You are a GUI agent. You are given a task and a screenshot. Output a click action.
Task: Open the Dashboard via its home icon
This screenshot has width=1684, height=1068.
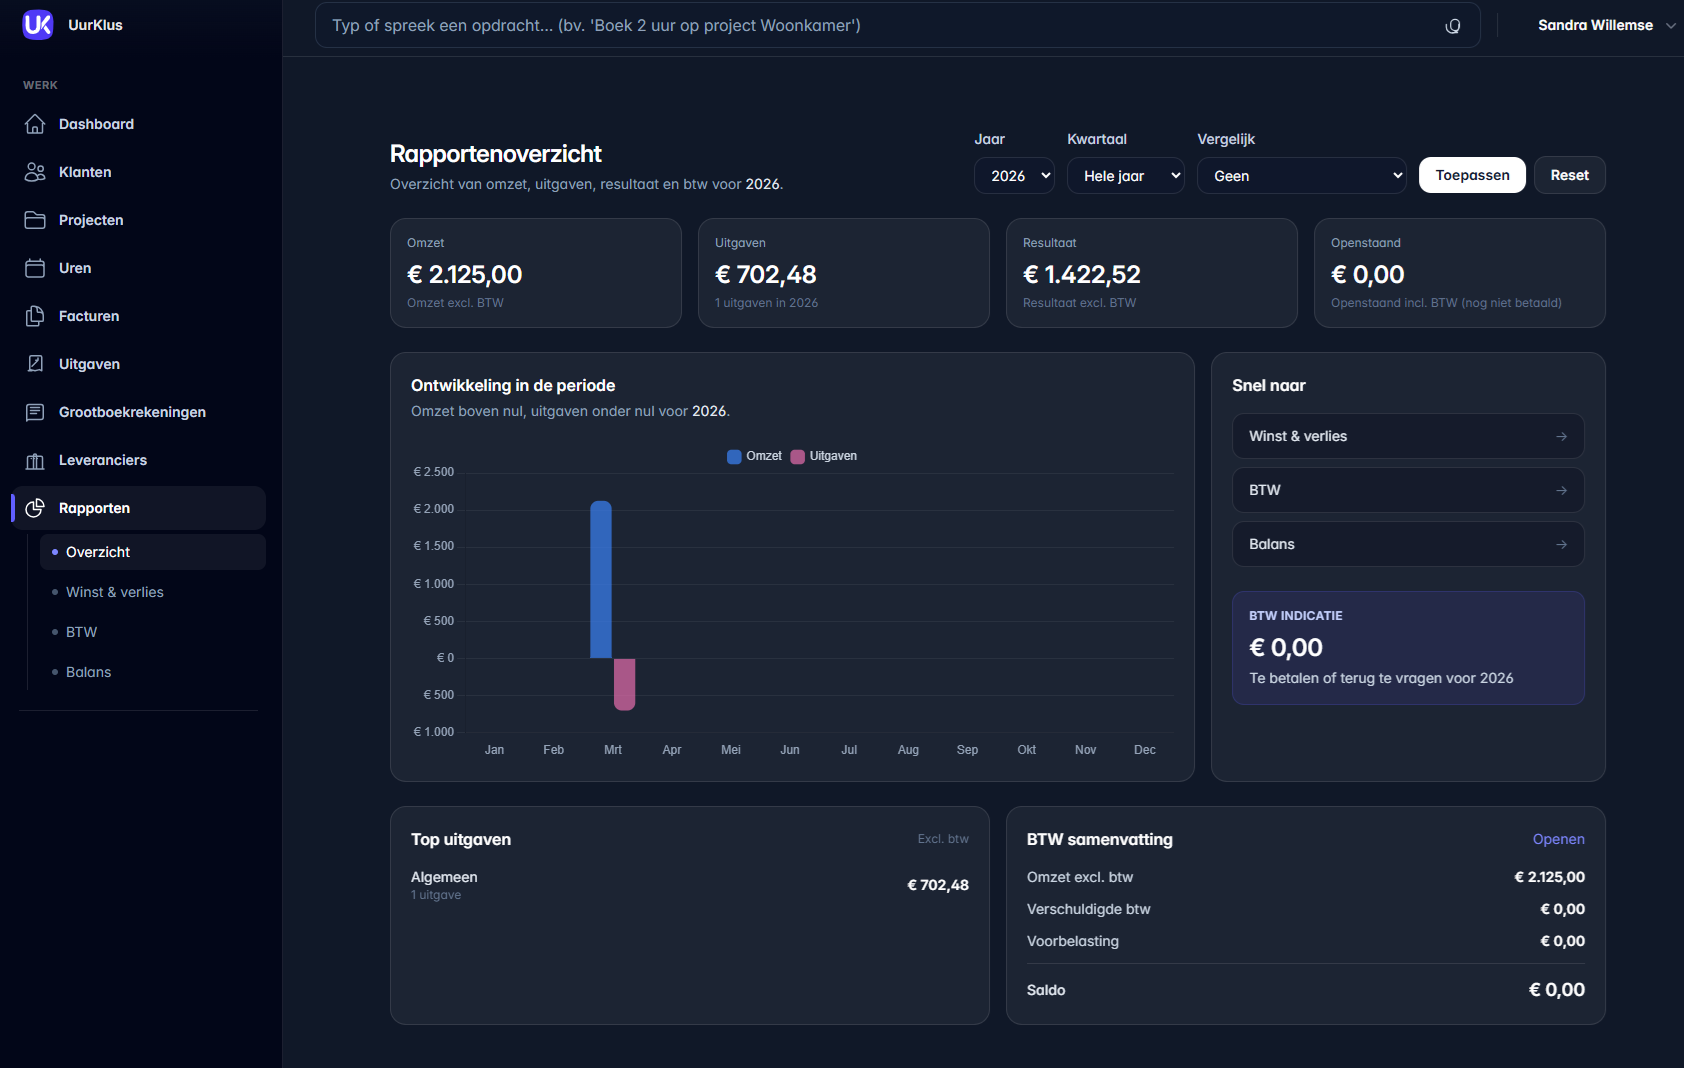36,123
